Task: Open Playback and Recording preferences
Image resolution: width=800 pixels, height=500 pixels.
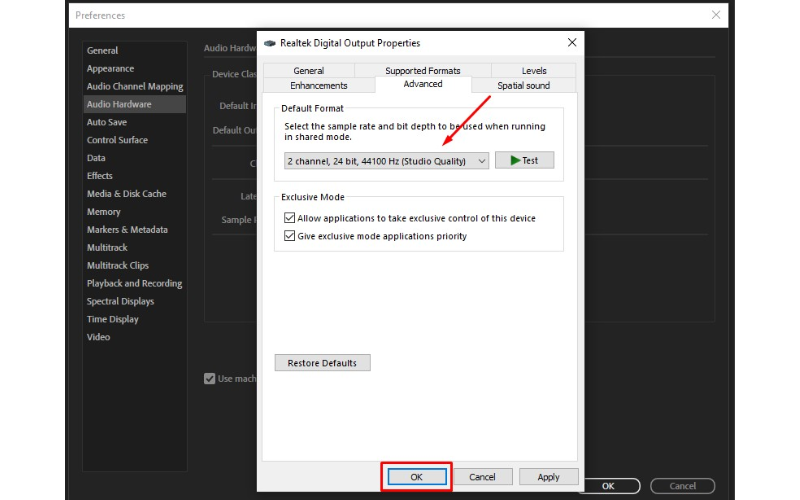Action: coord(134,283)
